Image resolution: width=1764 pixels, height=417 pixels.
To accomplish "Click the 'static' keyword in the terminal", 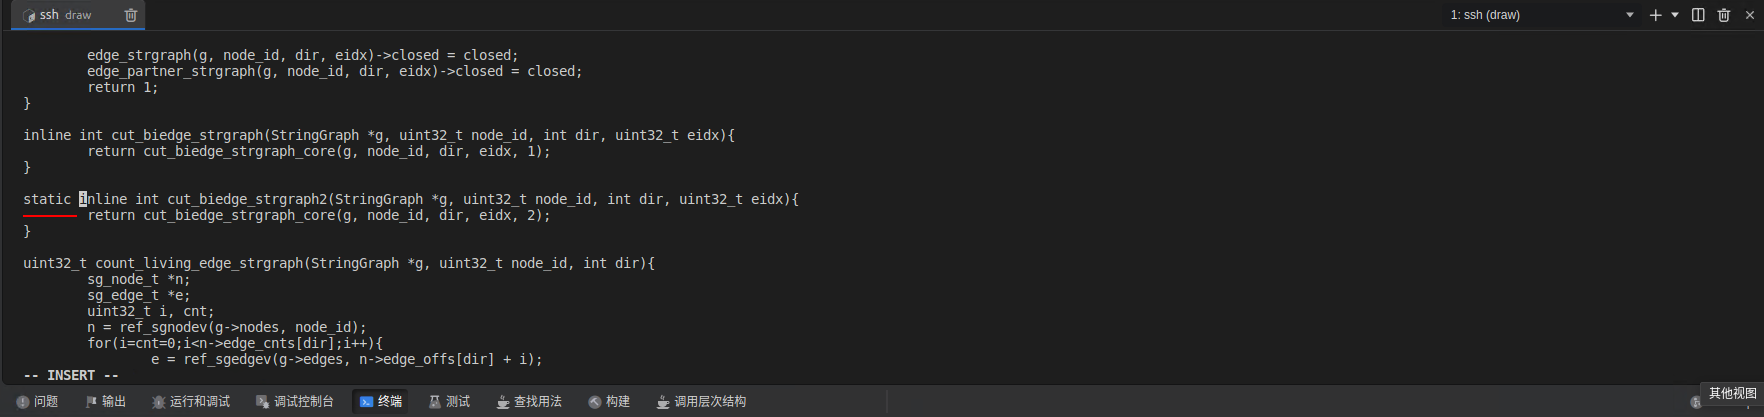I will pos(47,199).
